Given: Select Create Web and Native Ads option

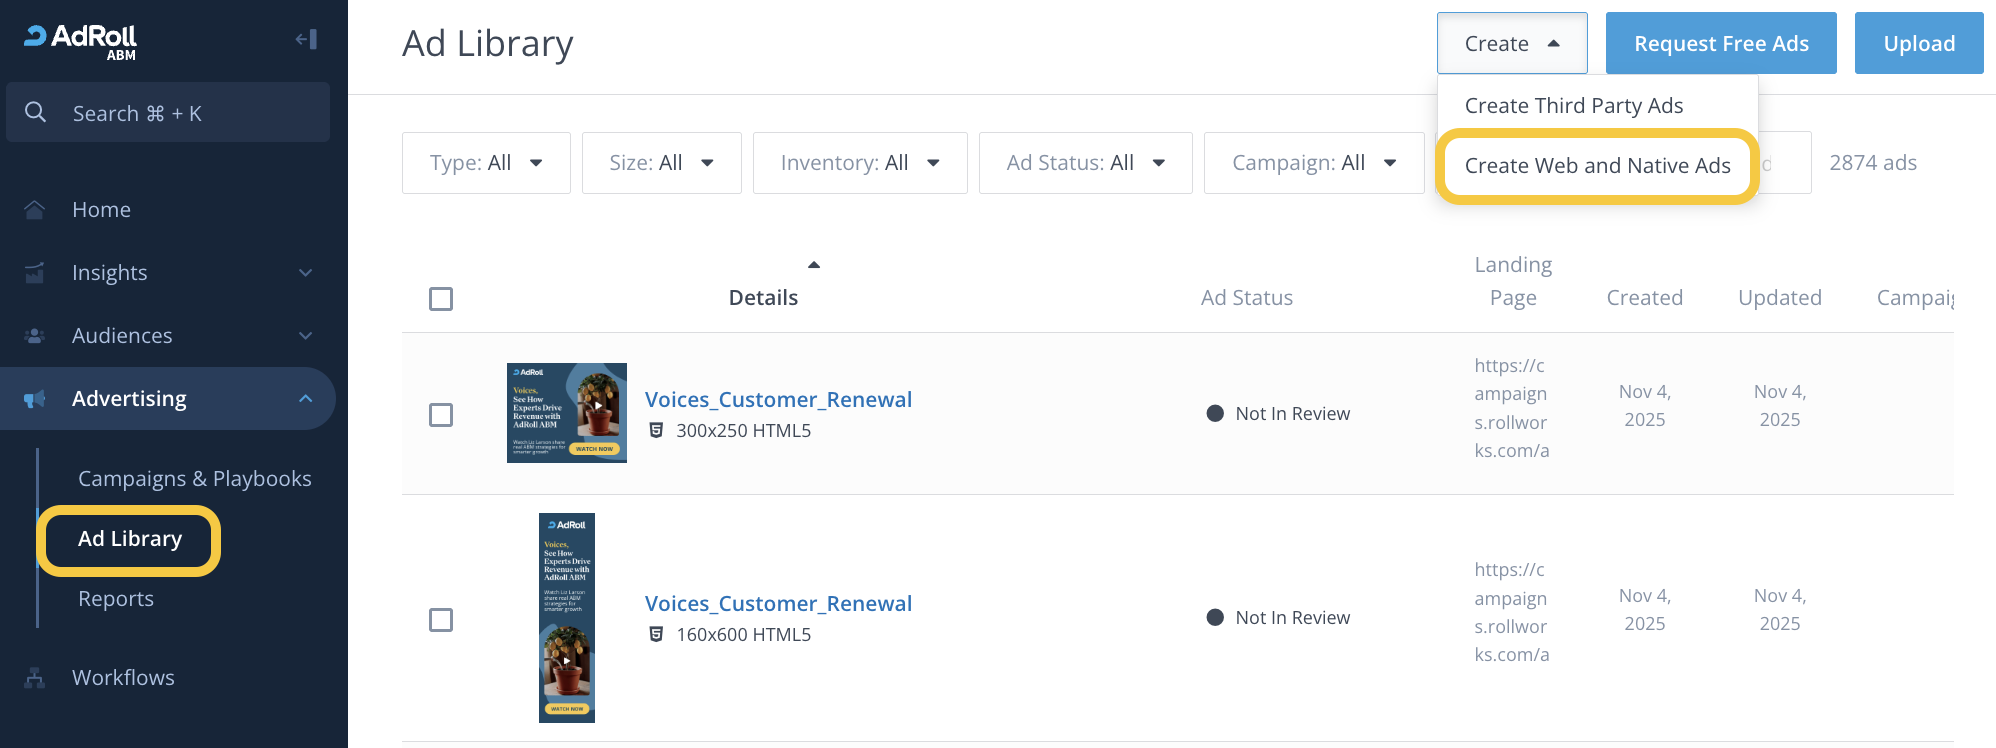Looking at the screenshot, I should [1597, 166].
